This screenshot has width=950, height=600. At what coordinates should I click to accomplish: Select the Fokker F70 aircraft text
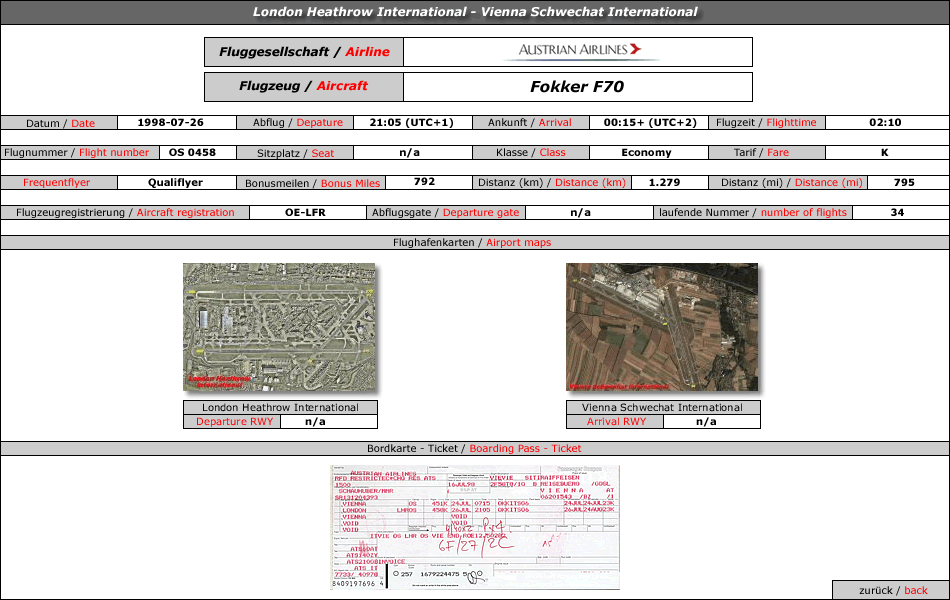coord(577,87)
